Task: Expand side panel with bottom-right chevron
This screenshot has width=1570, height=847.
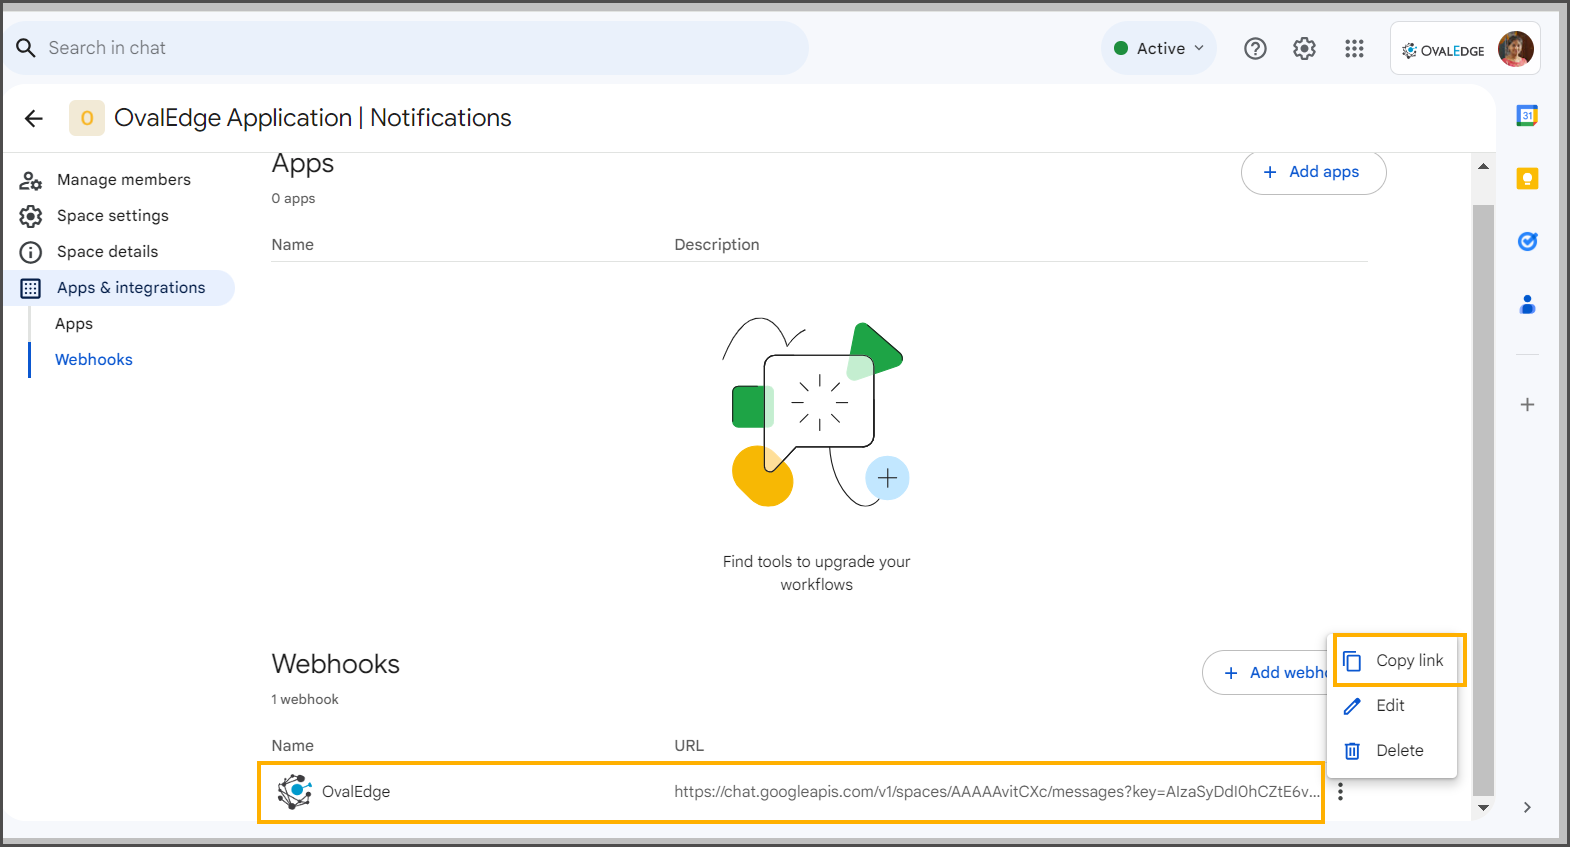Action: [x=1527, y=807]
